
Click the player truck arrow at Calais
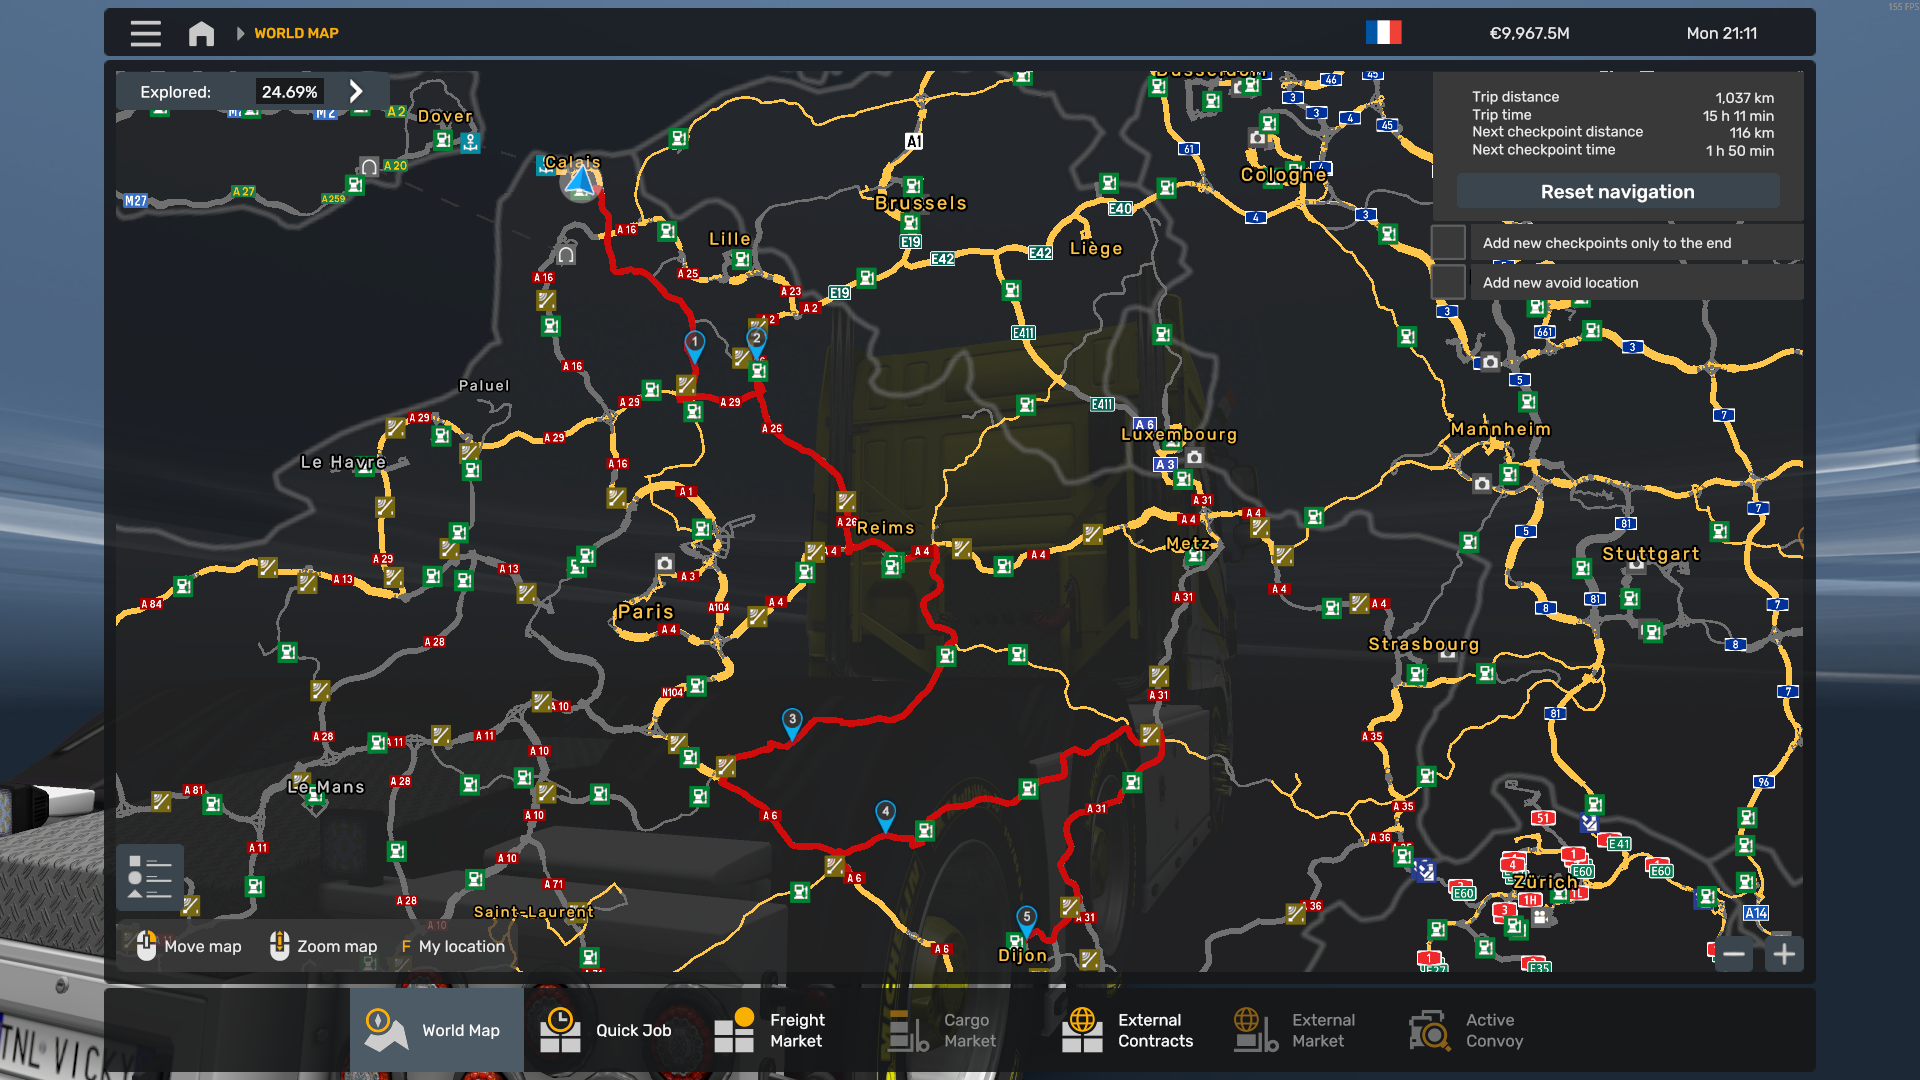[x=580, y=183]
